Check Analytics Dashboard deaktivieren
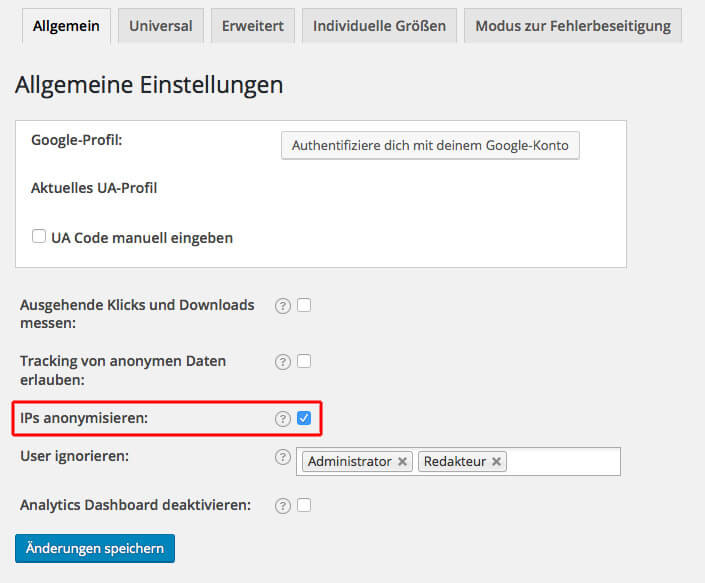The width and height of the screenshot is (705, 583). [x=304, y=505]
